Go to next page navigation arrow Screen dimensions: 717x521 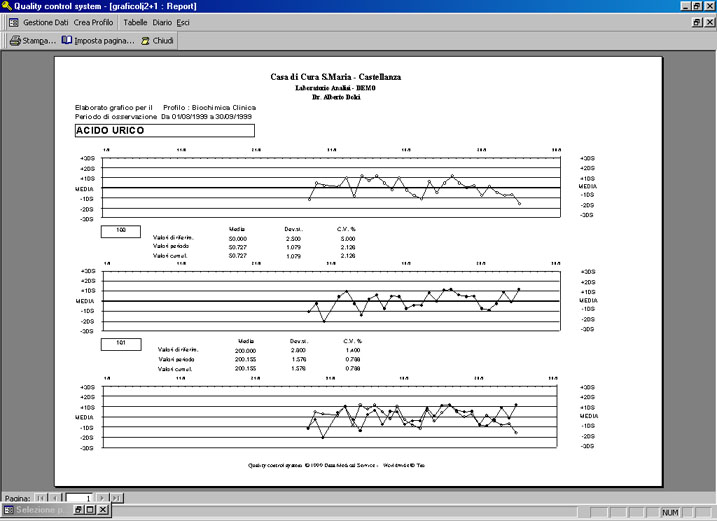pos(102,498)
